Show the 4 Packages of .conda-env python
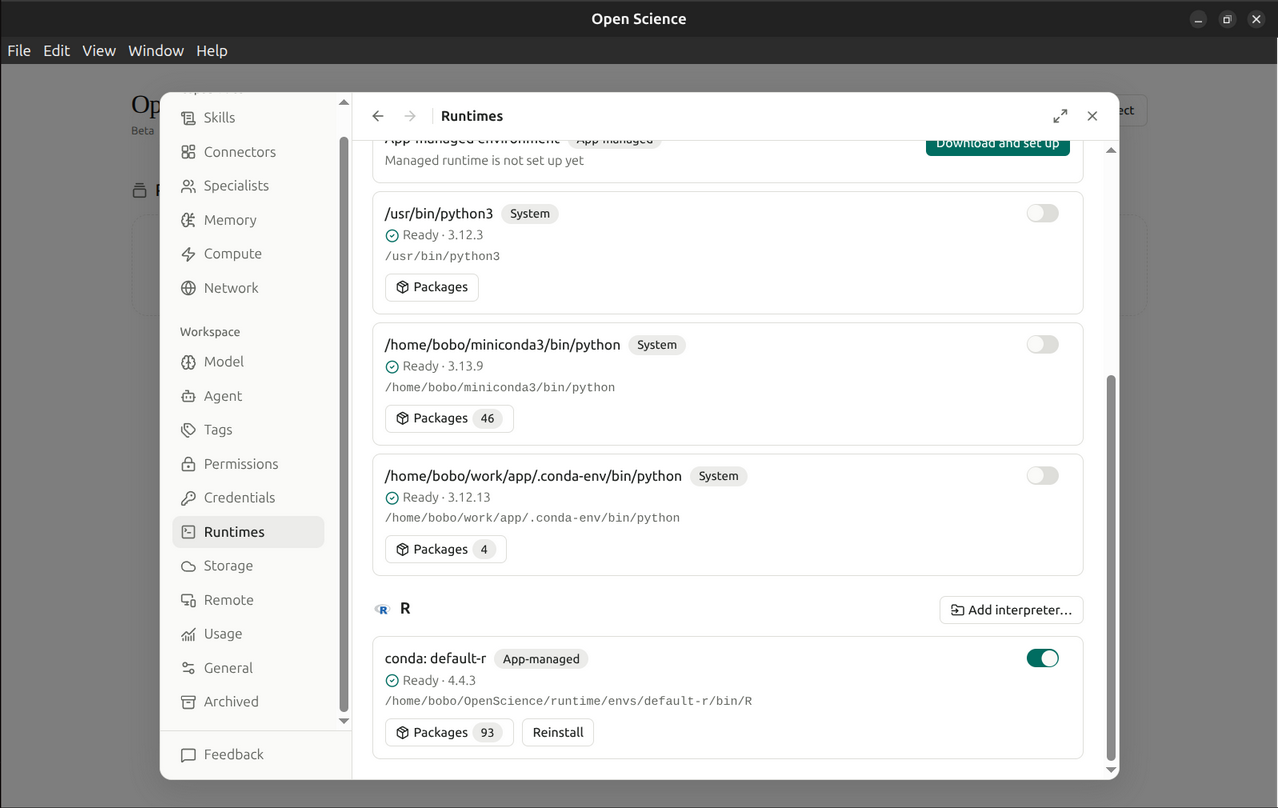 coord(445,549)
